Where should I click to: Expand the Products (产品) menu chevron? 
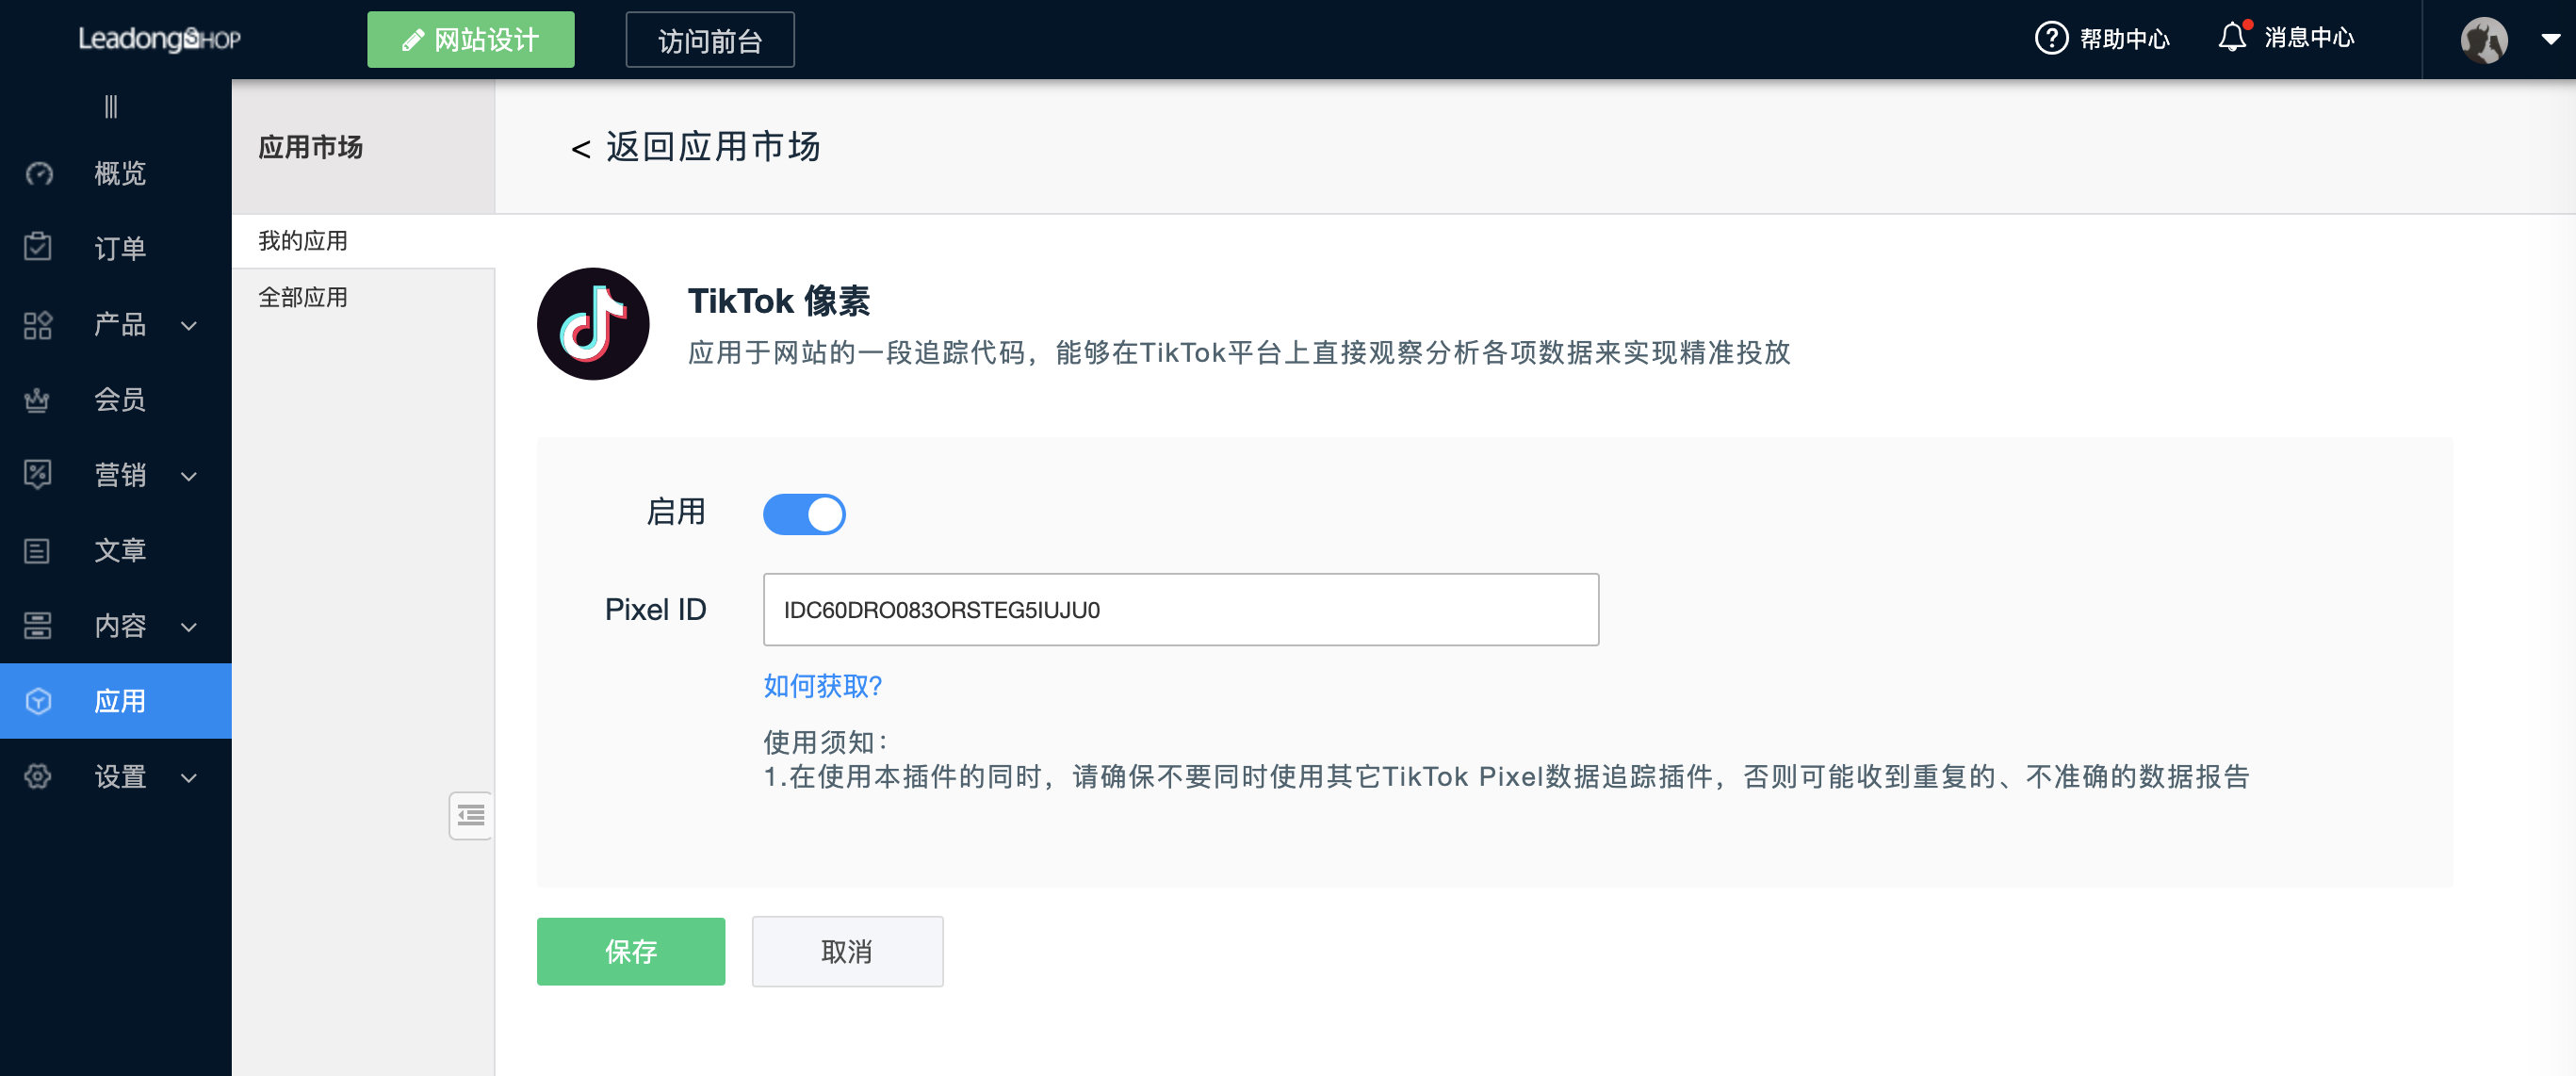[x=189, y=326]
